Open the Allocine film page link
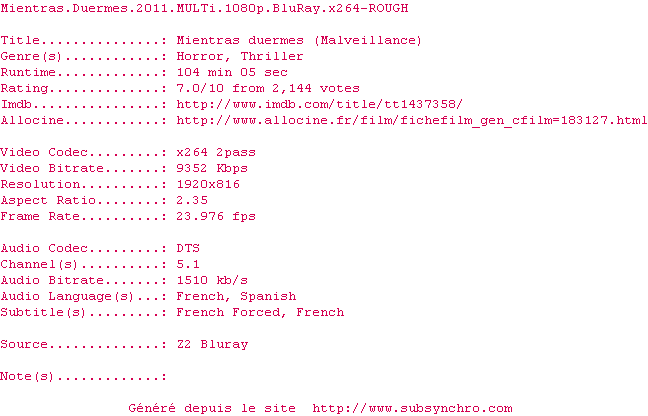The image size is (648, 416). [x=412, y=120]
